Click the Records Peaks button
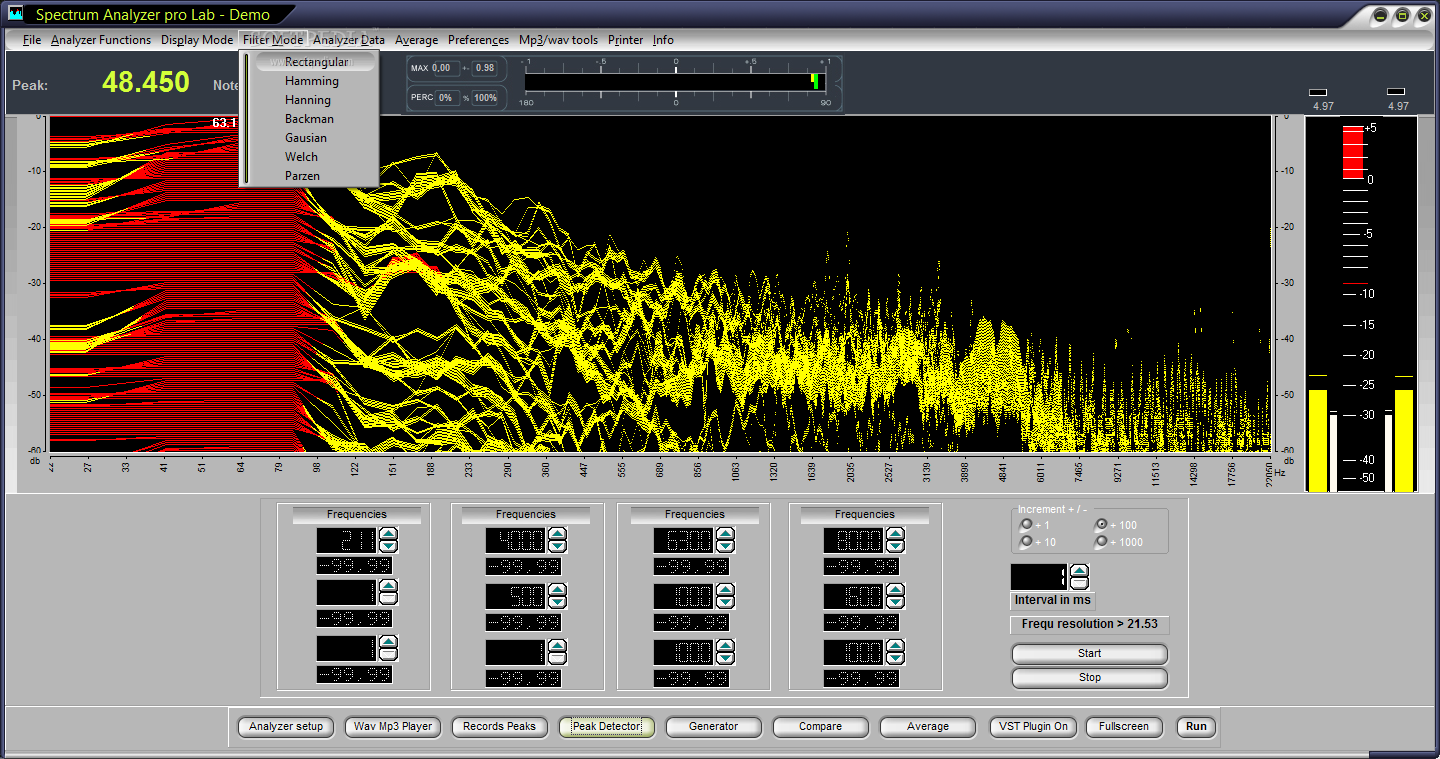Screen dimensions: 1440x759 pos(499,727)
